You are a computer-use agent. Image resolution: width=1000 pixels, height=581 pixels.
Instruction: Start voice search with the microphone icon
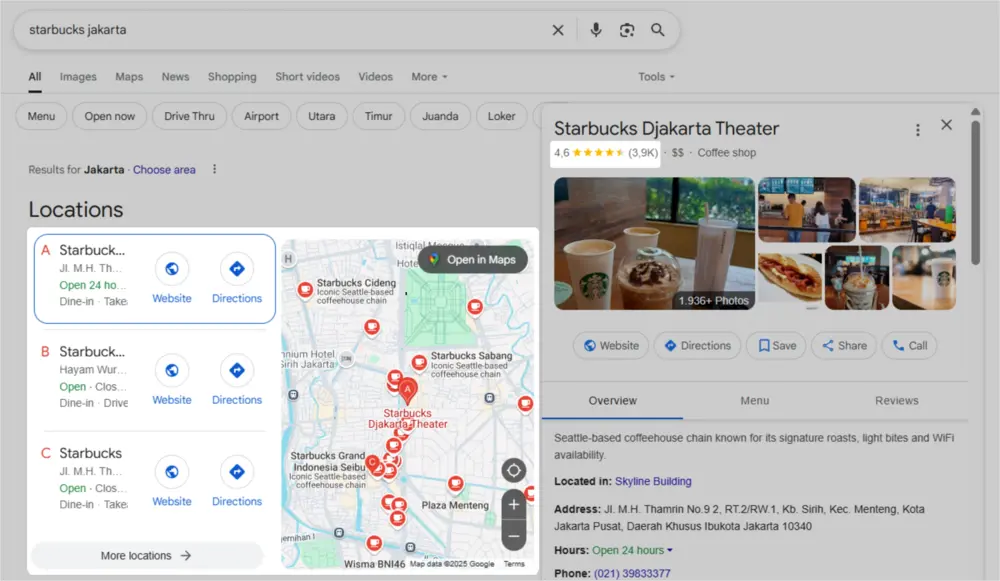point(596,30)
